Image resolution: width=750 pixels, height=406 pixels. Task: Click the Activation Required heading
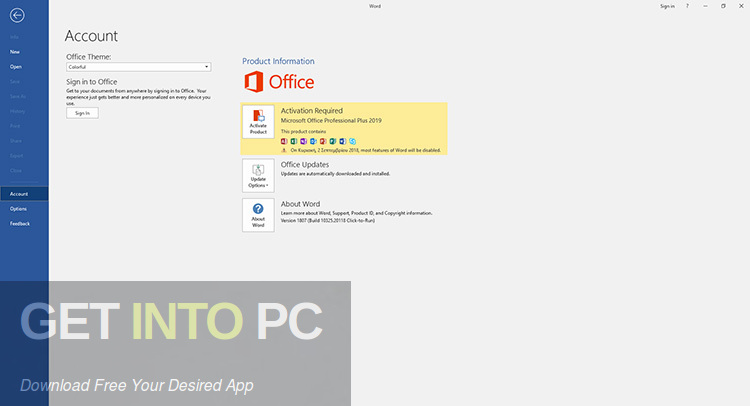pos(311,110)
